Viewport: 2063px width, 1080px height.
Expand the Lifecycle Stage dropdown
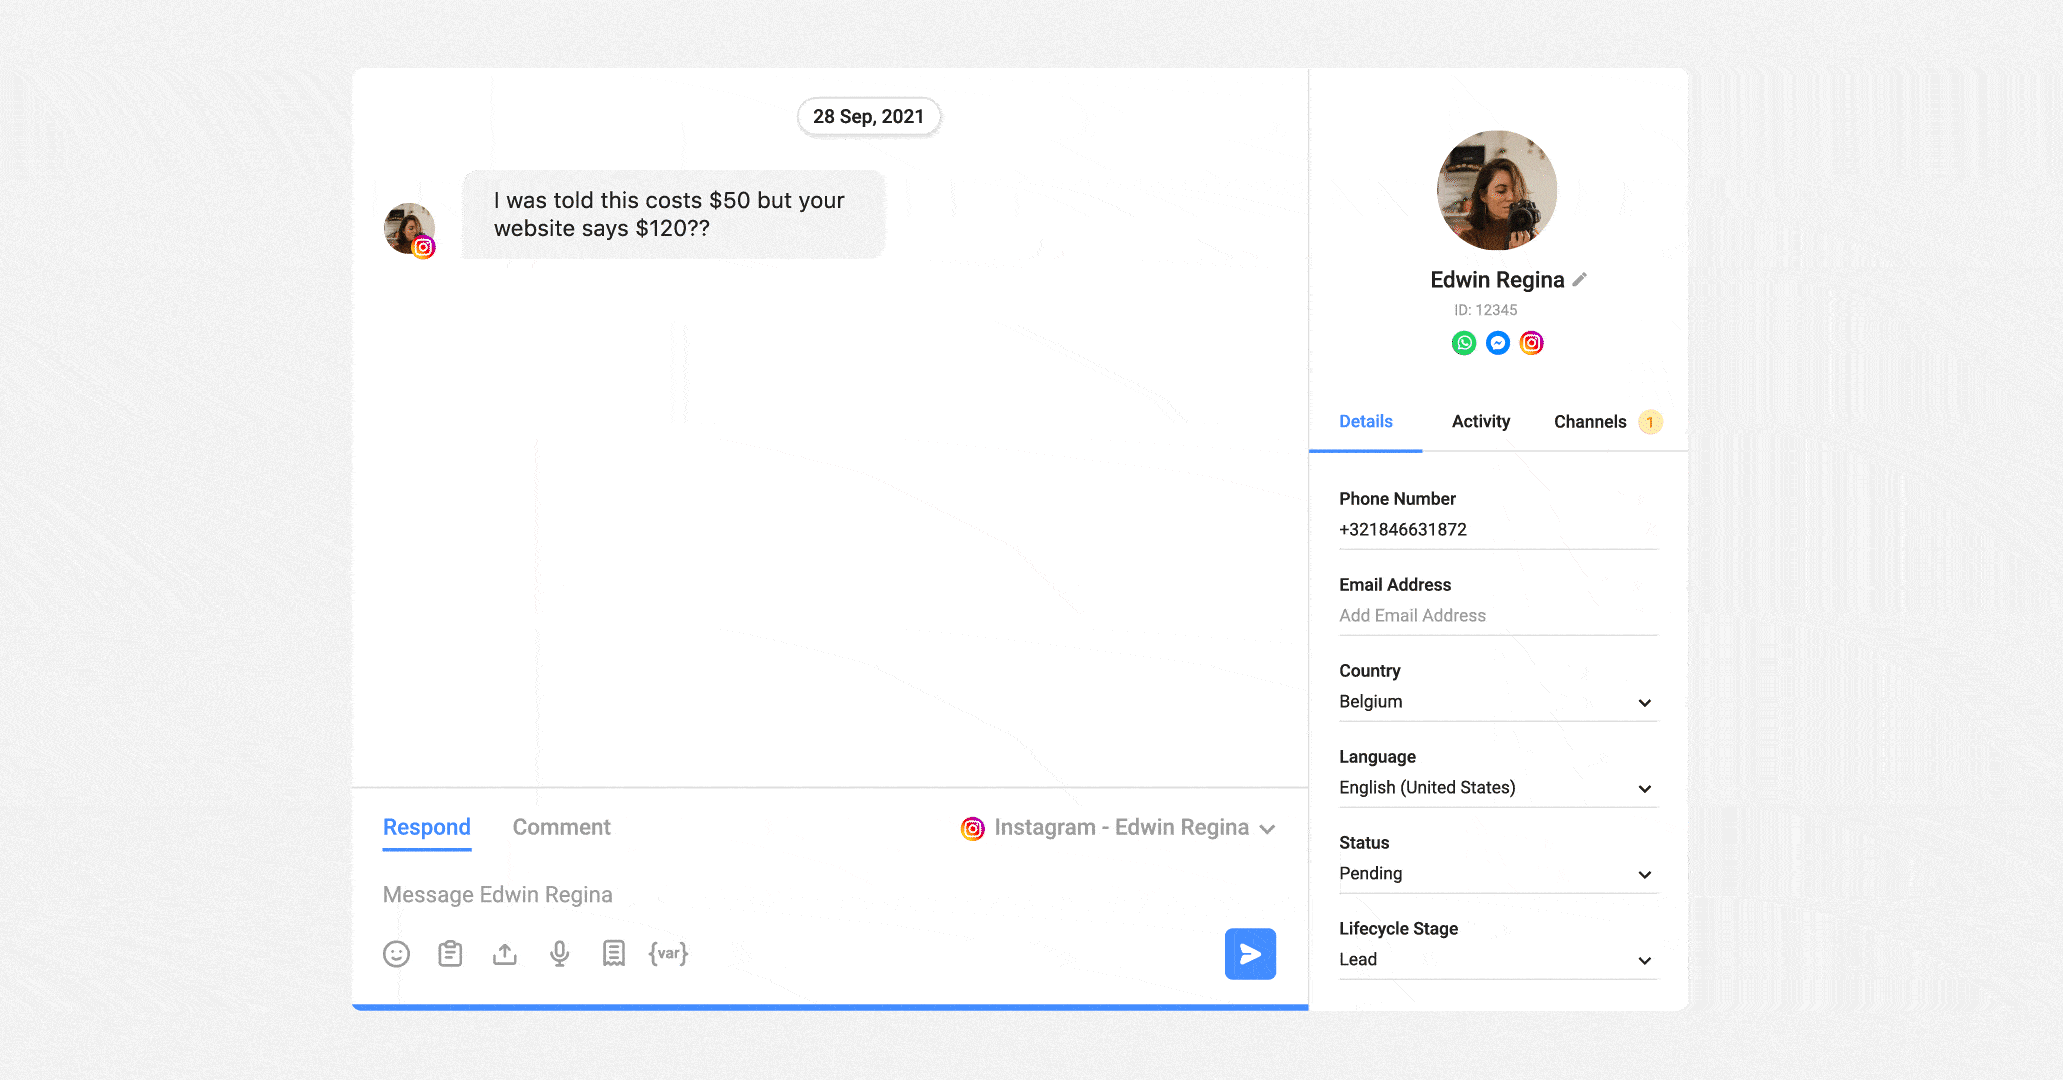(1647, 957)
